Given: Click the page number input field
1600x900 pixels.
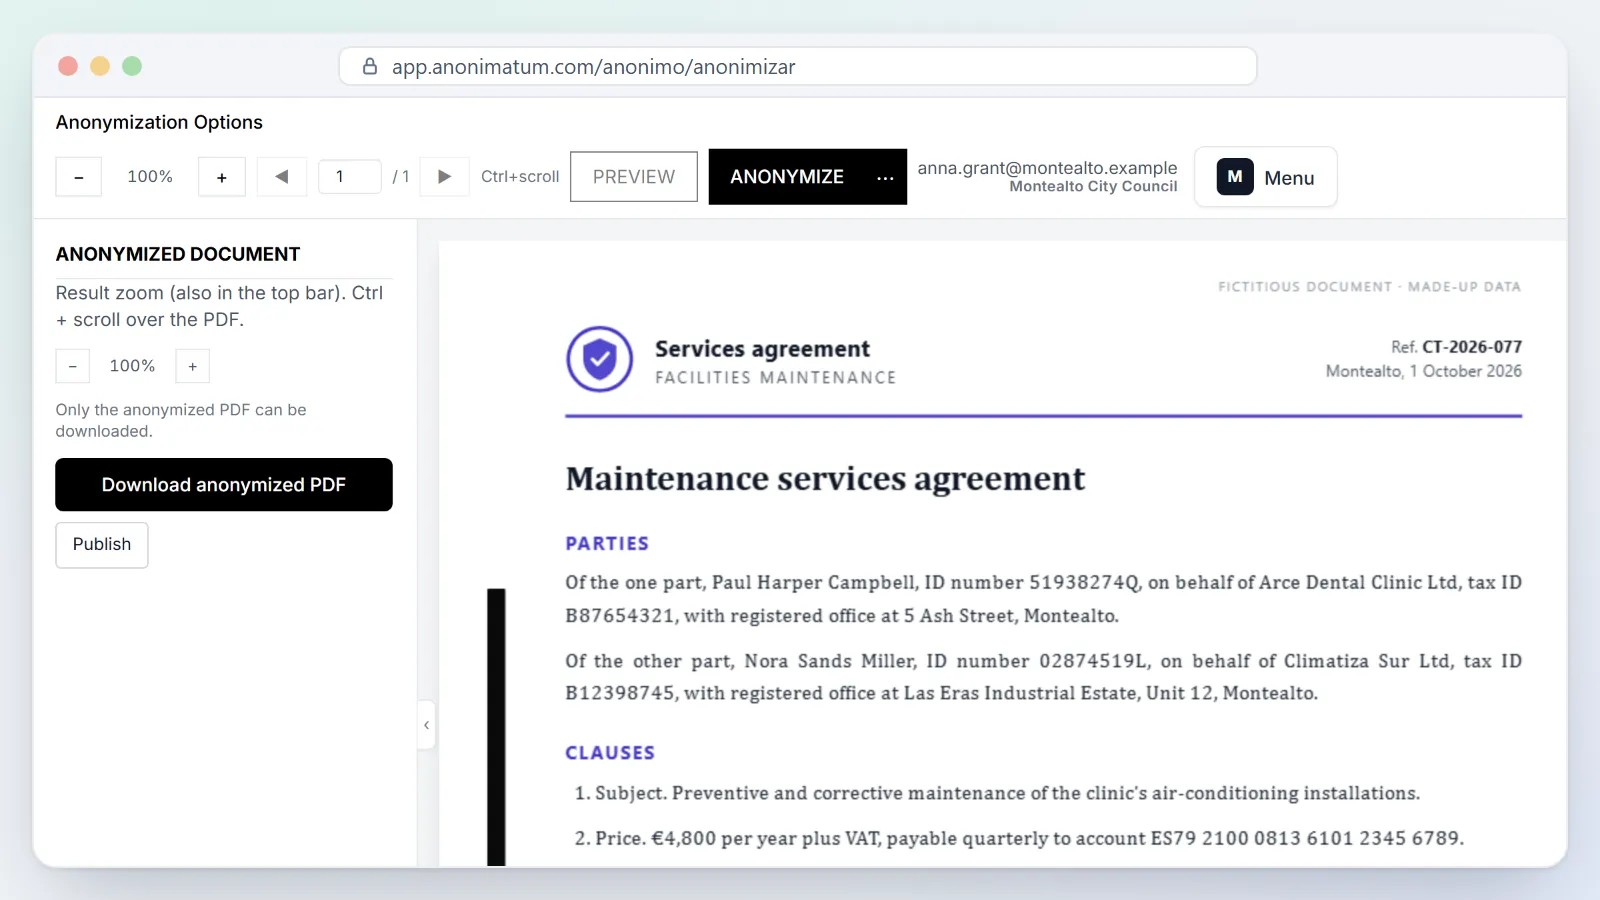Looking at the screenshot, I should point(349,177).
